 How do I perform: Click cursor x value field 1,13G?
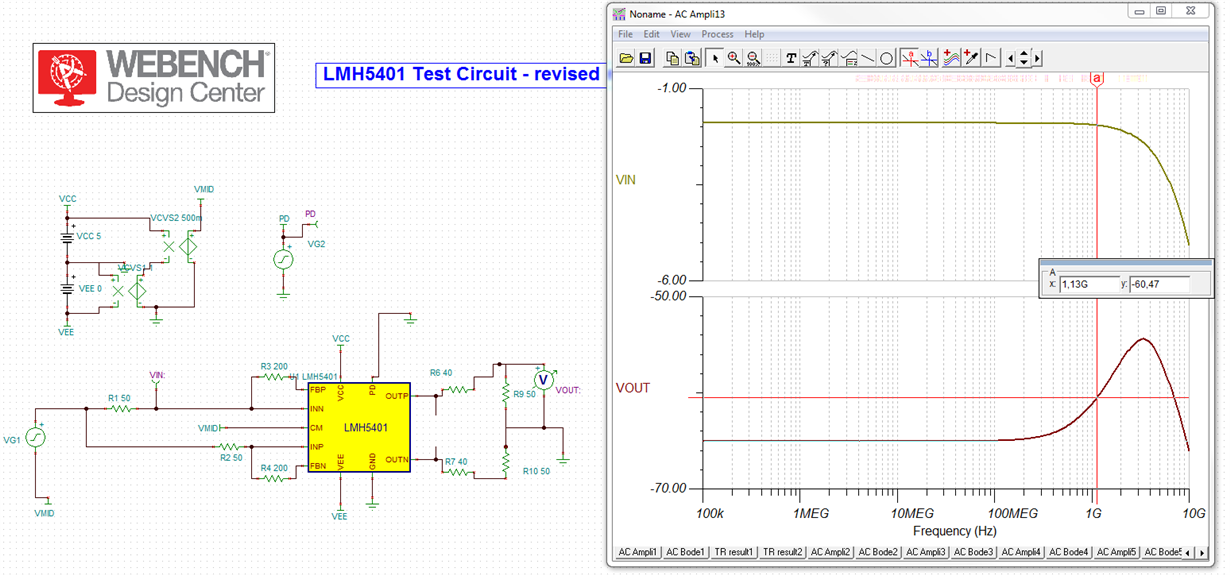[x=1089, y=285]
